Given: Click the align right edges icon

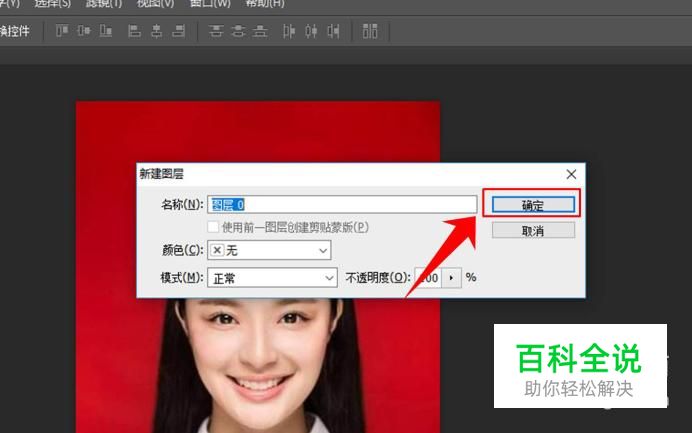Looking at the screenshot, I should click(178, 31).
